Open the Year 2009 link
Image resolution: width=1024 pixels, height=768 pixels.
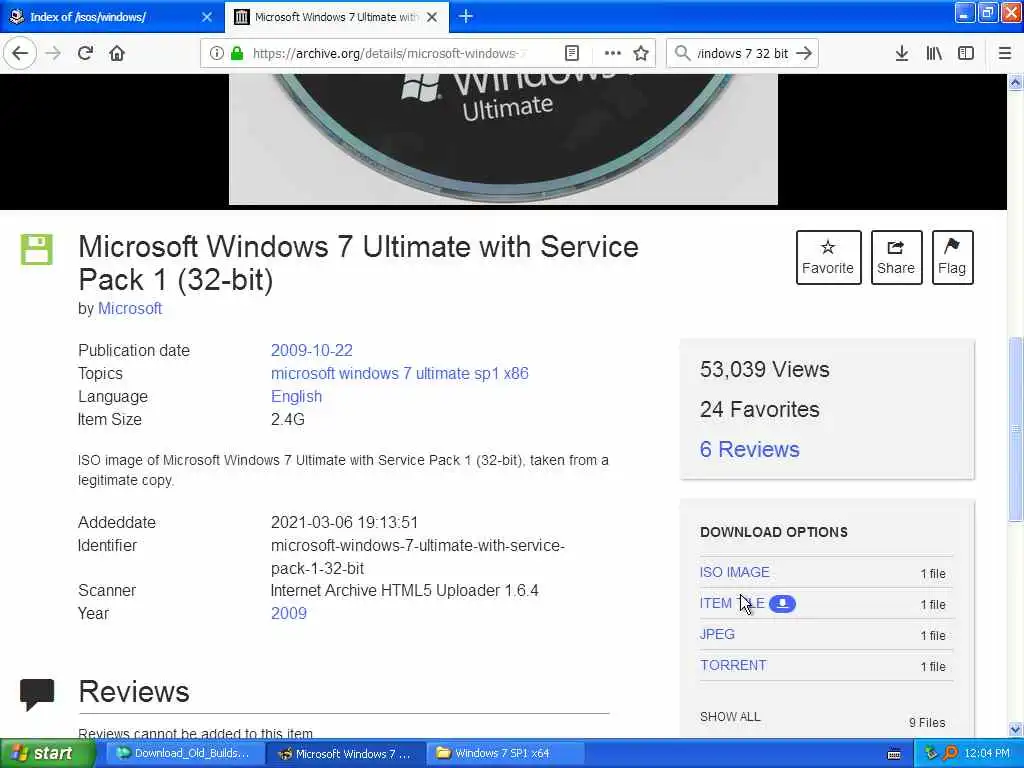(289, 613)
